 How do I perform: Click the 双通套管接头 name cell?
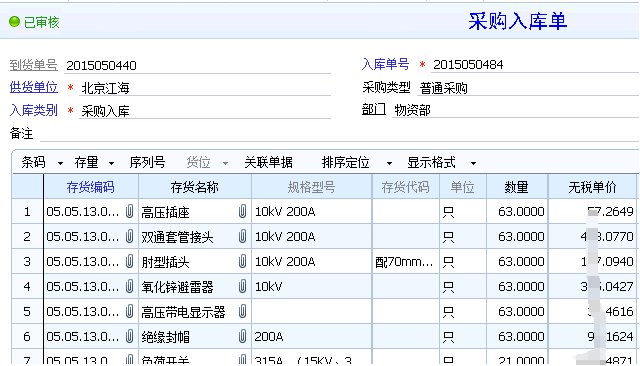coord(195,236)
